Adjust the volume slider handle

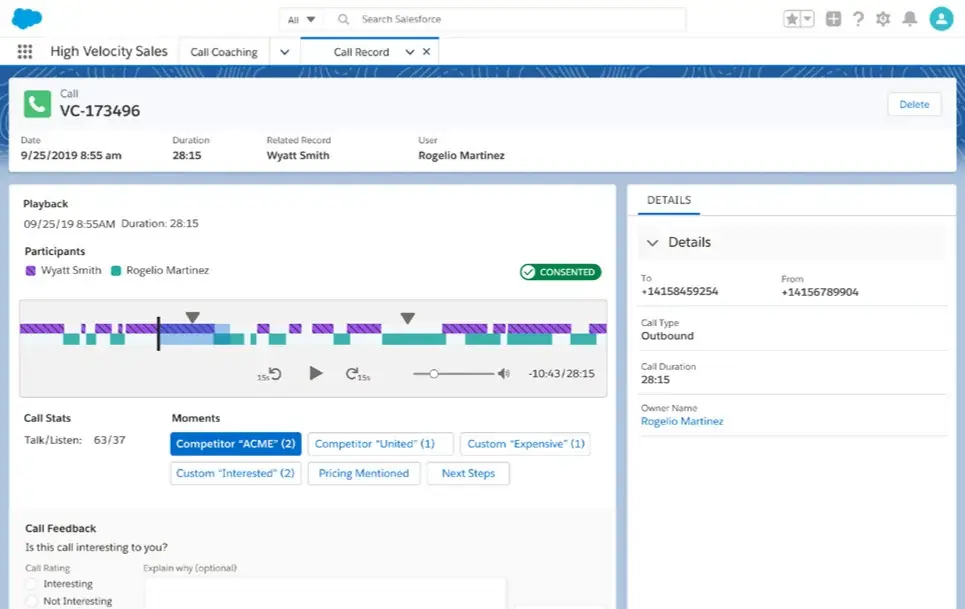pos(434,373)
